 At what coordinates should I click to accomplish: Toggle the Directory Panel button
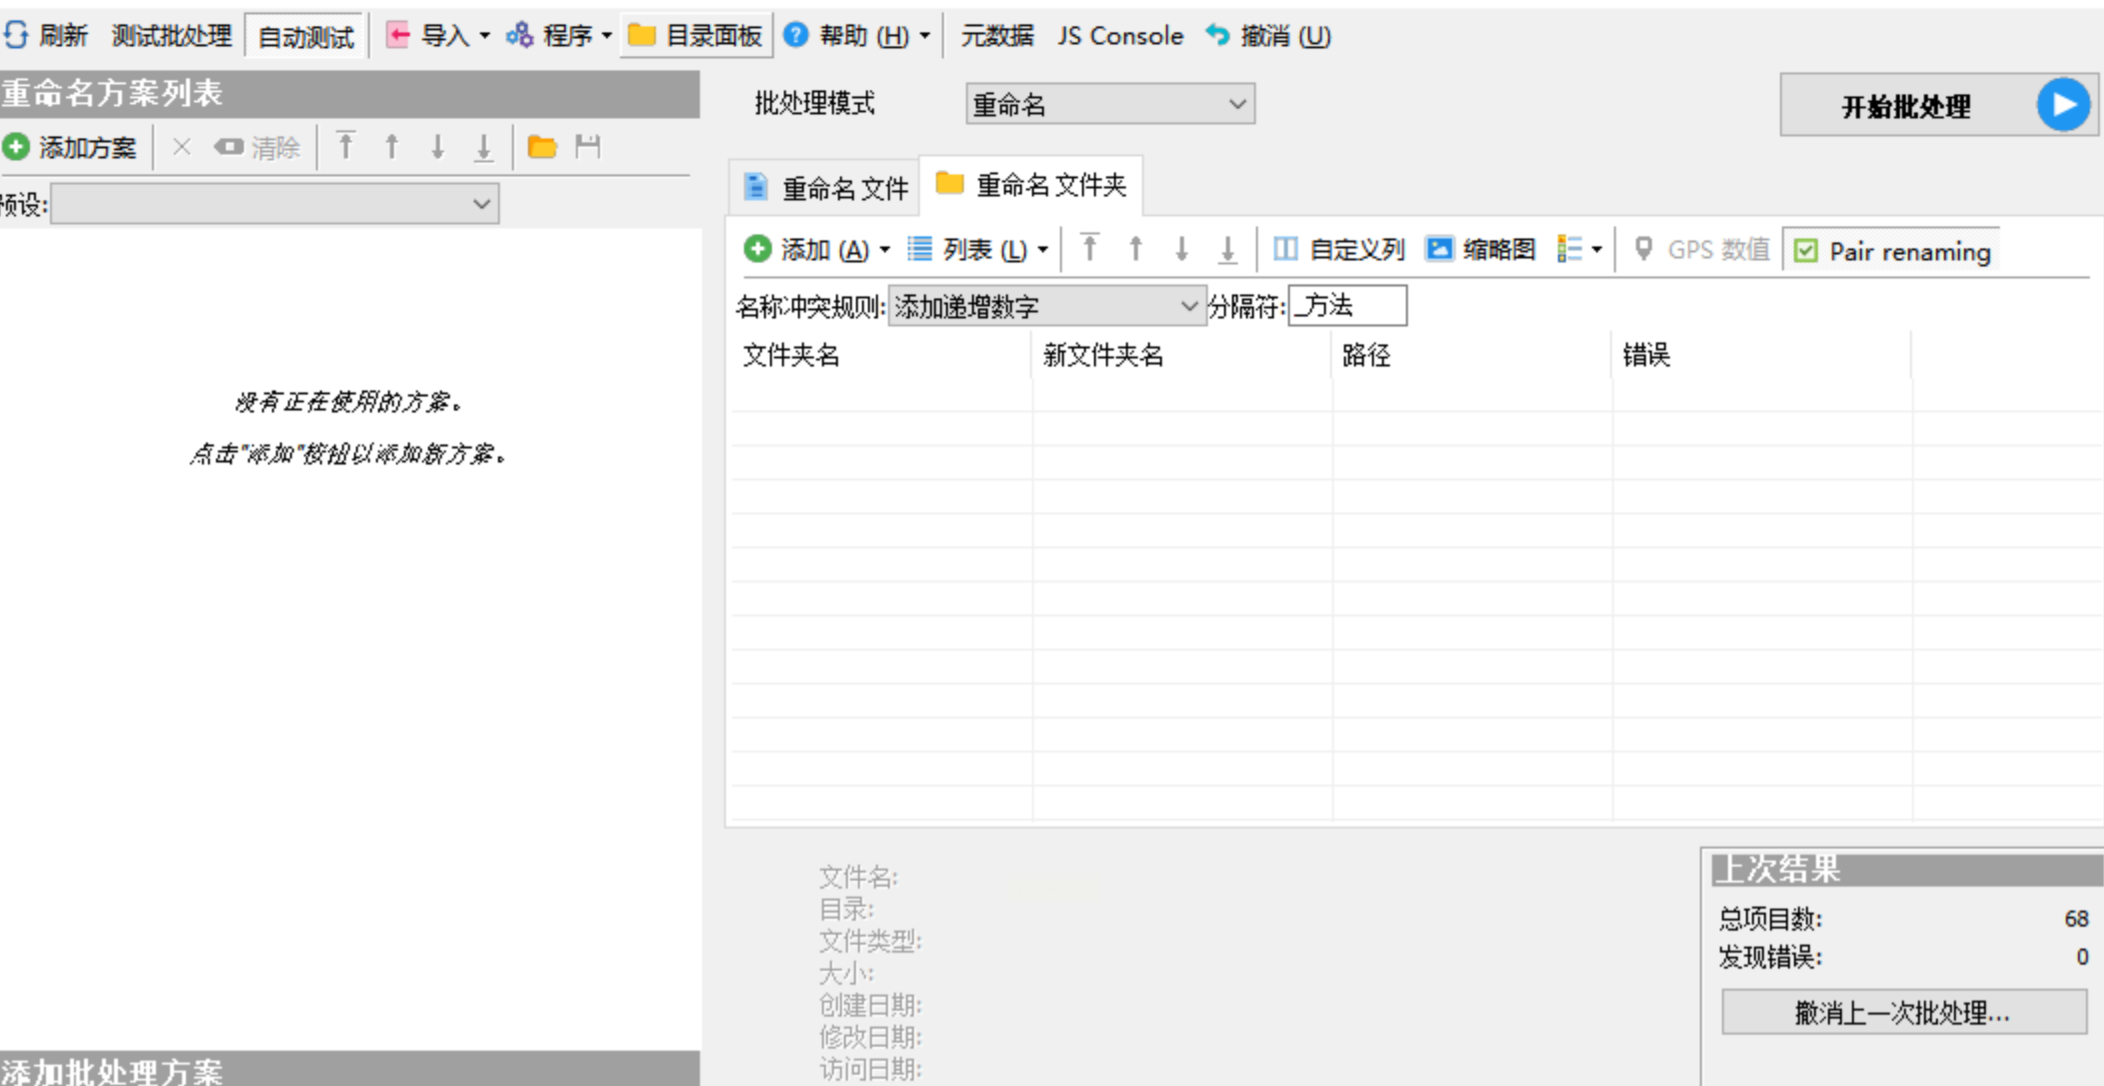pyautogui.click(x=697, y=36)
